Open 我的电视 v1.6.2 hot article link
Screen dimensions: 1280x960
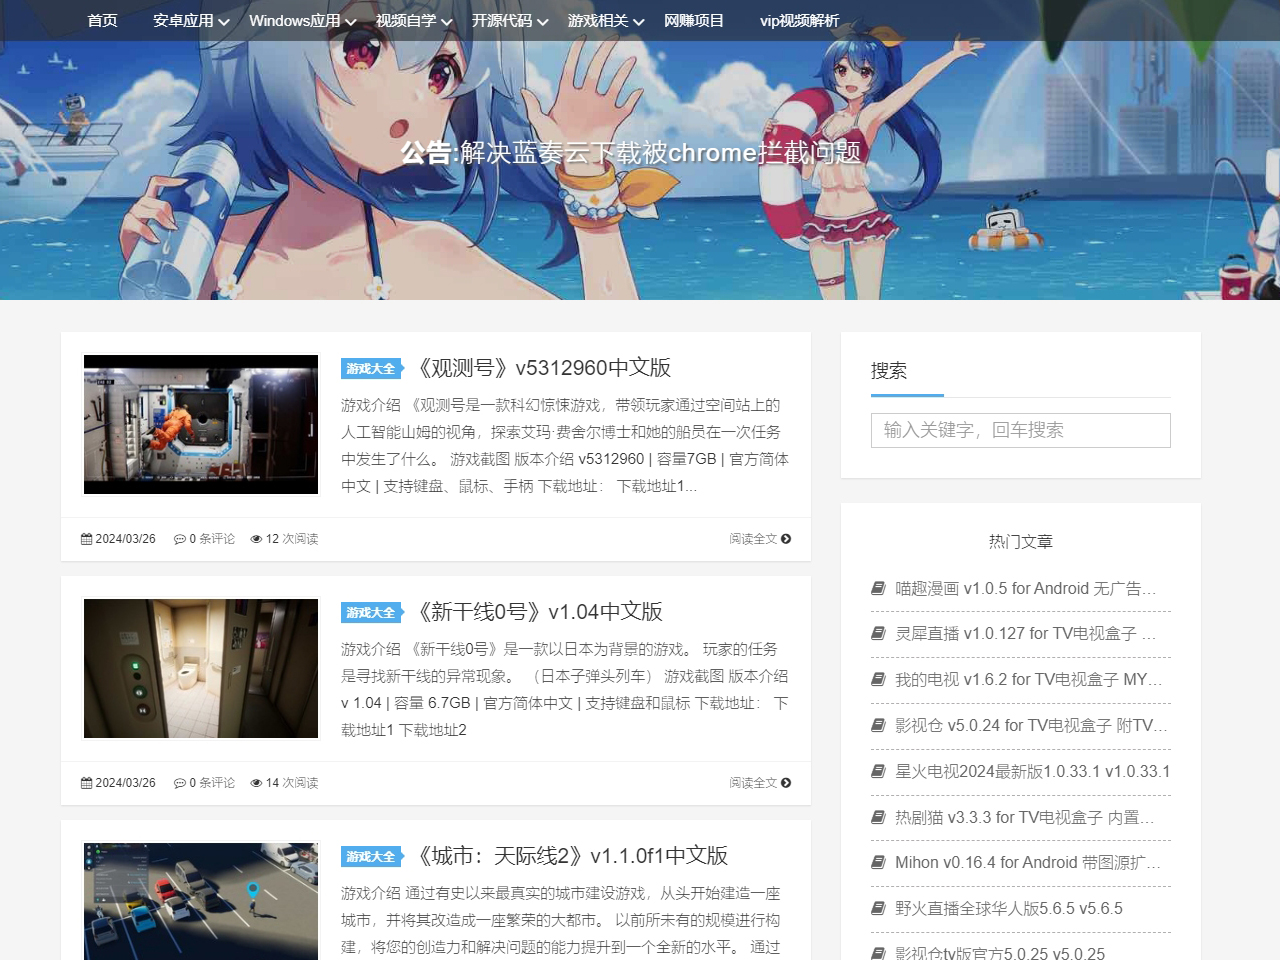click(x=1028, y=680)
